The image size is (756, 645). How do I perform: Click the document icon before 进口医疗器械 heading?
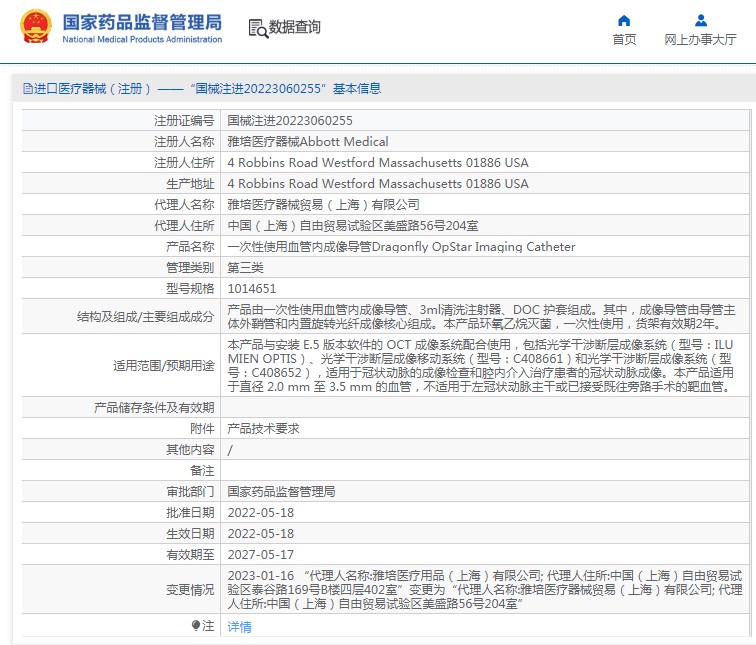(26, 89)
